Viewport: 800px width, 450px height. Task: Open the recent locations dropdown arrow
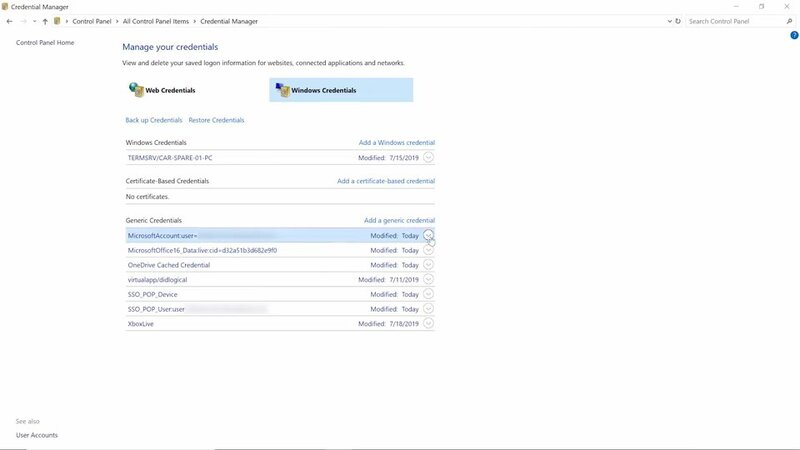(x=34, y=21)
